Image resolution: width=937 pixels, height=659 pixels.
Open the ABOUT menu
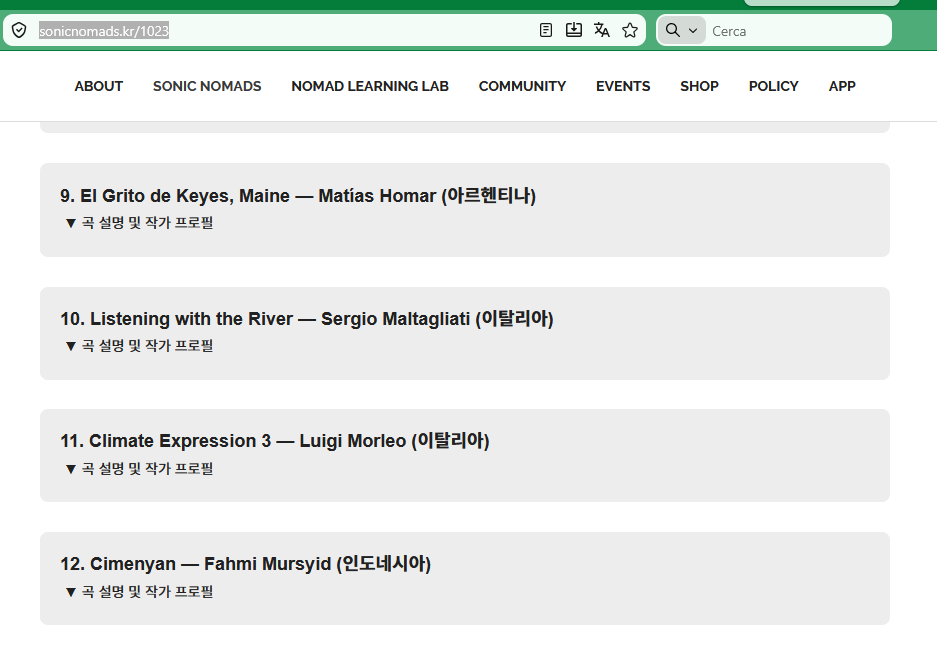point(99,86)
